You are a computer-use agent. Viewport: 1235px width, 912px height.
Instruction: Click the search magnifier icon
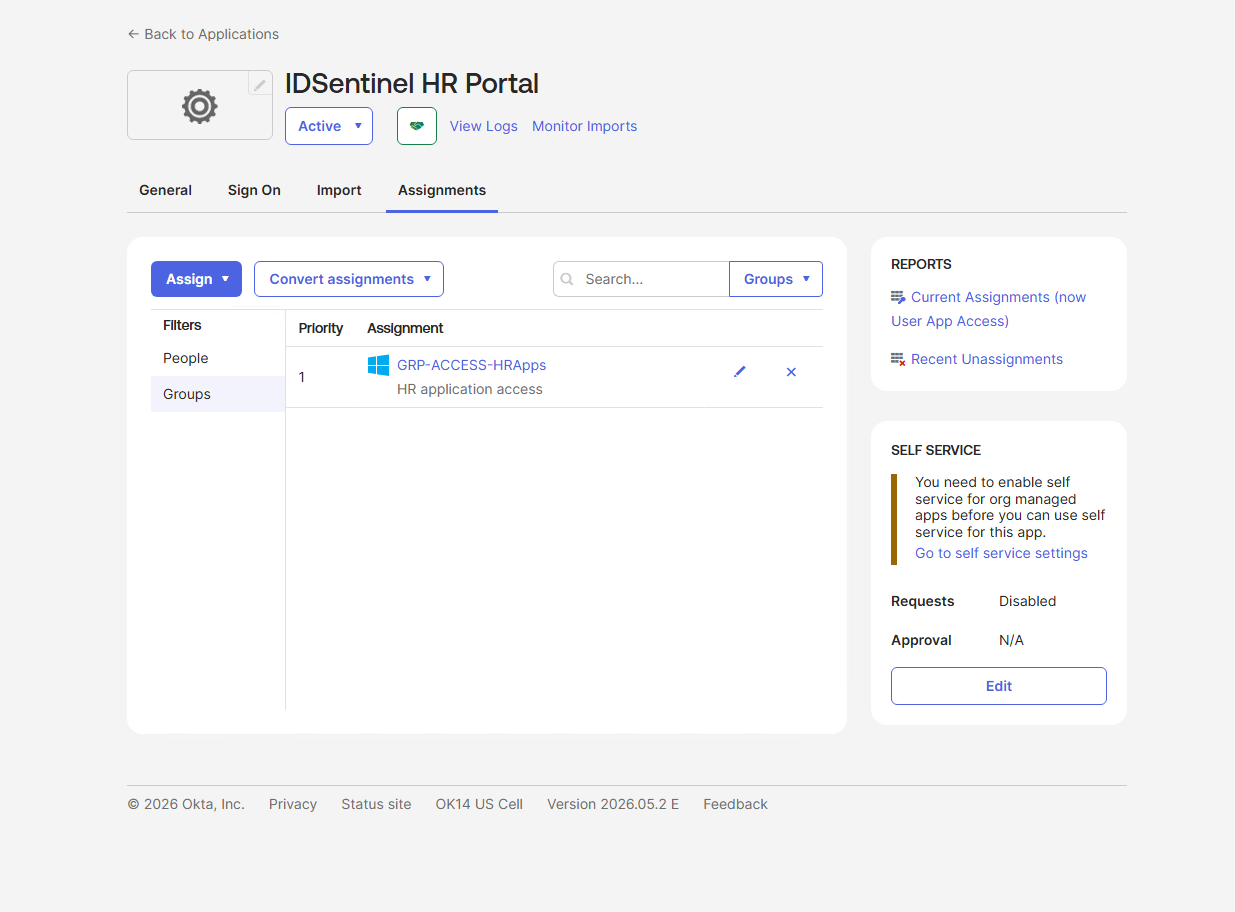567,279
